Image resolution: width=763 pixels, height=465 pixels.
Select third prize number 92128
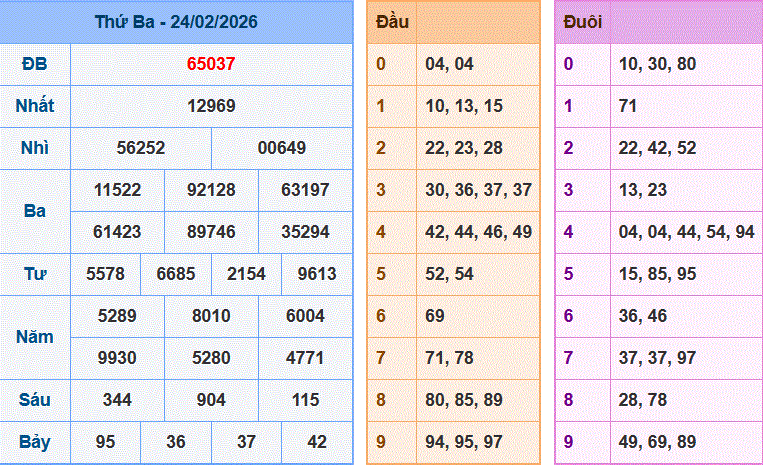pyautogui.click(x=211, y=190)
